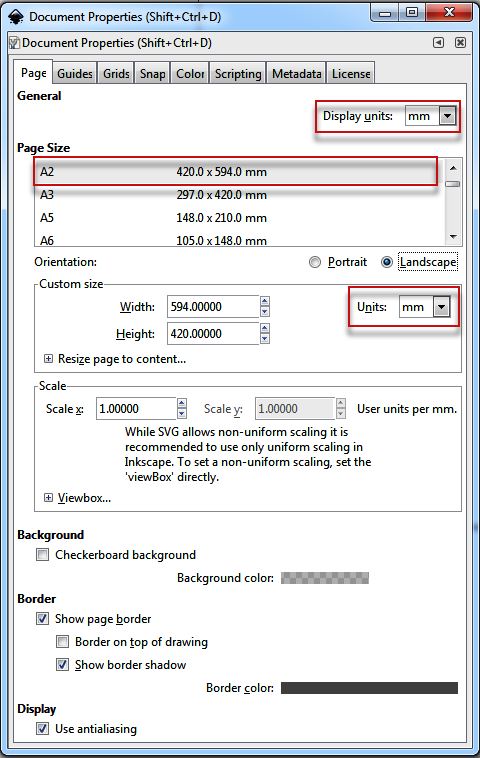Increase Width with the up stepper
The image size is (480, 758).
tap(264, 301)
